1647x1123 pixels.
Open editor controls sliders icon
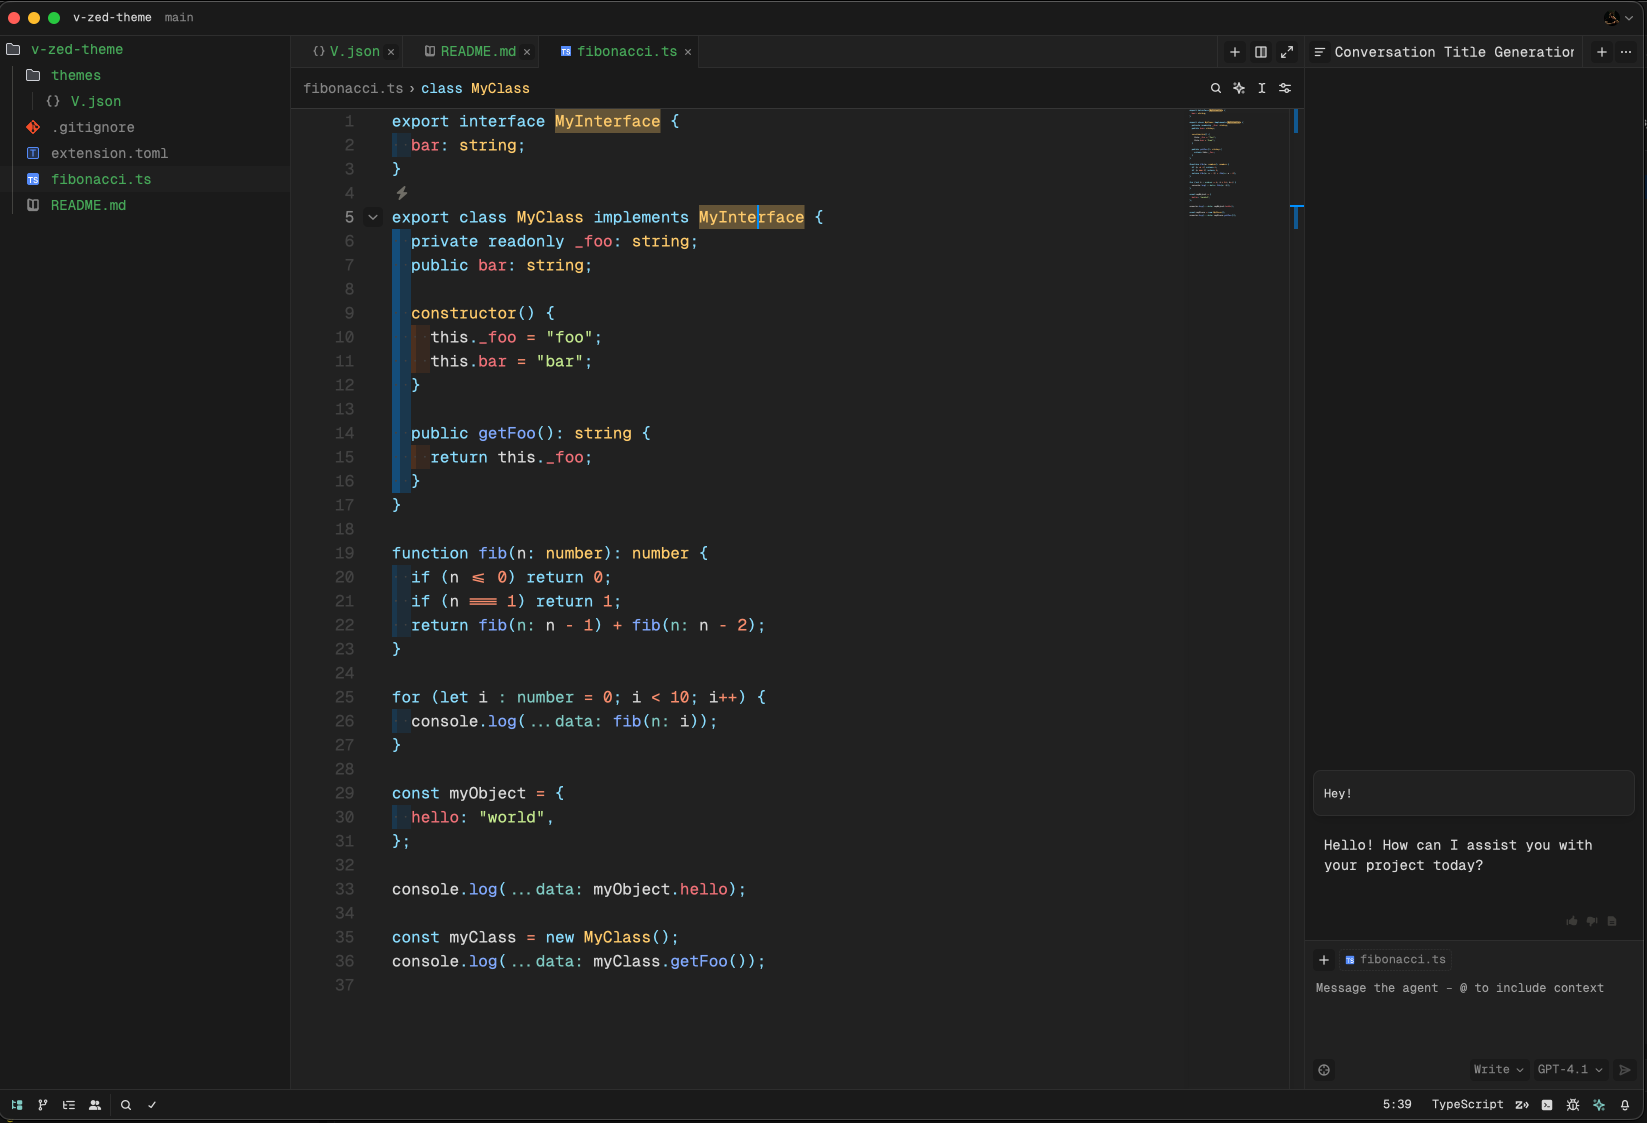click(x=1285, y=88)
